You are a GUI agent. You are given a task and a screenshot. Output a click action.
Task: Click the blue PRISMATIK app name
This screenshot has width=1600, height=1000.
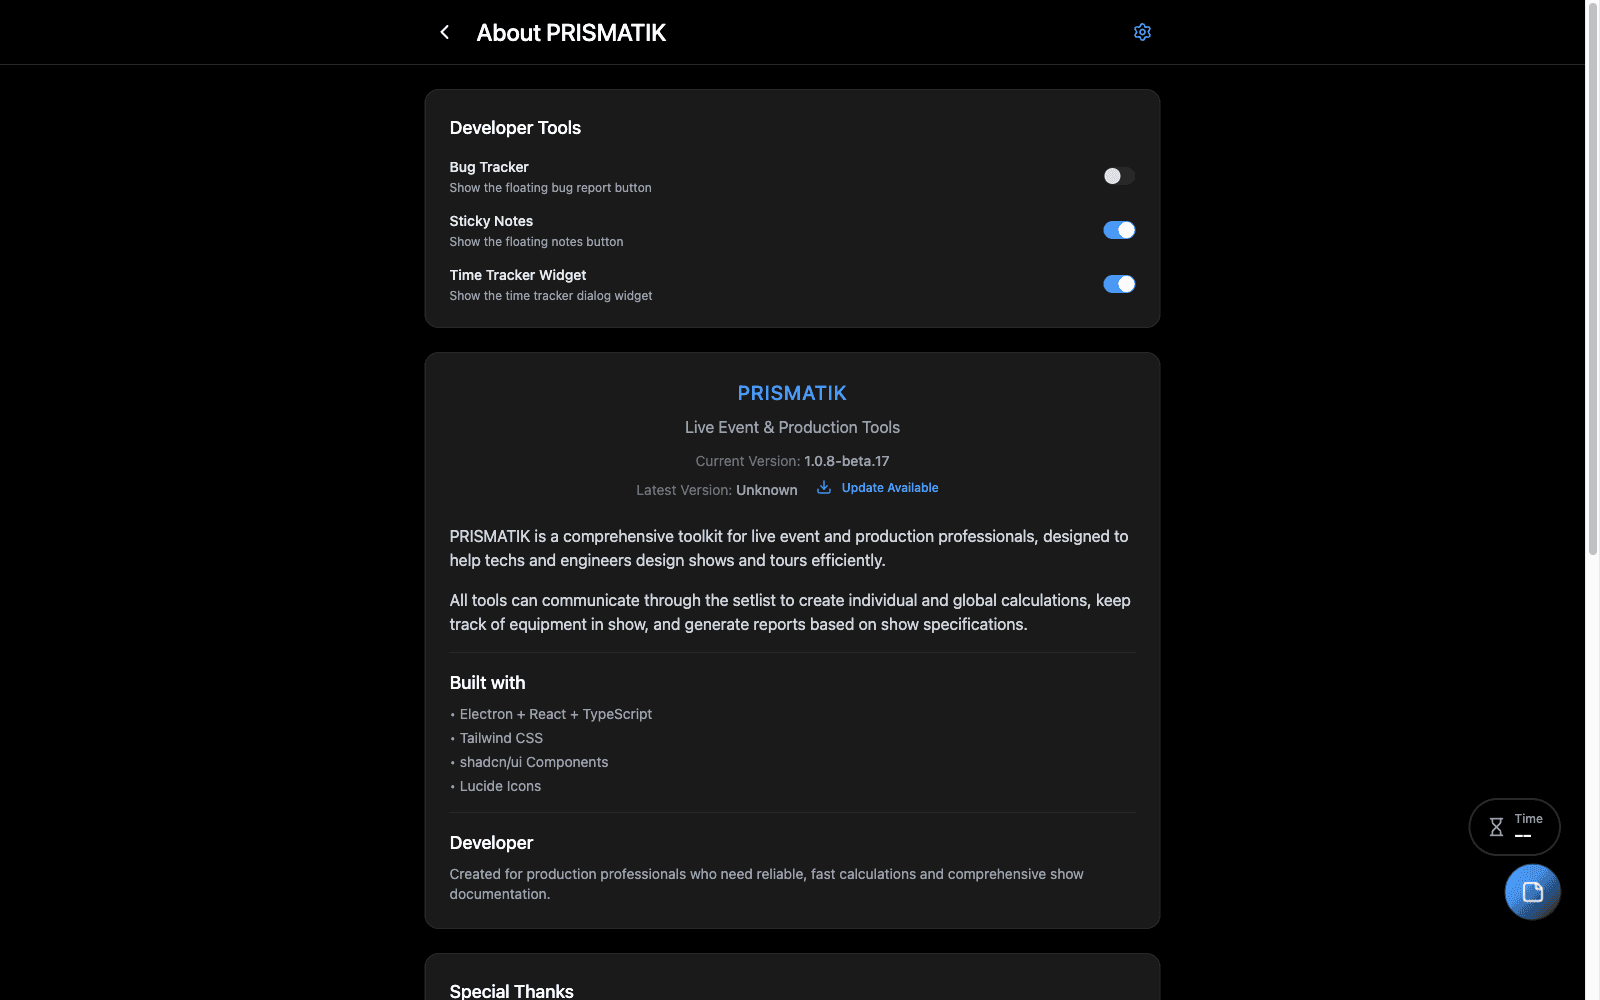(x=792, y=393)
